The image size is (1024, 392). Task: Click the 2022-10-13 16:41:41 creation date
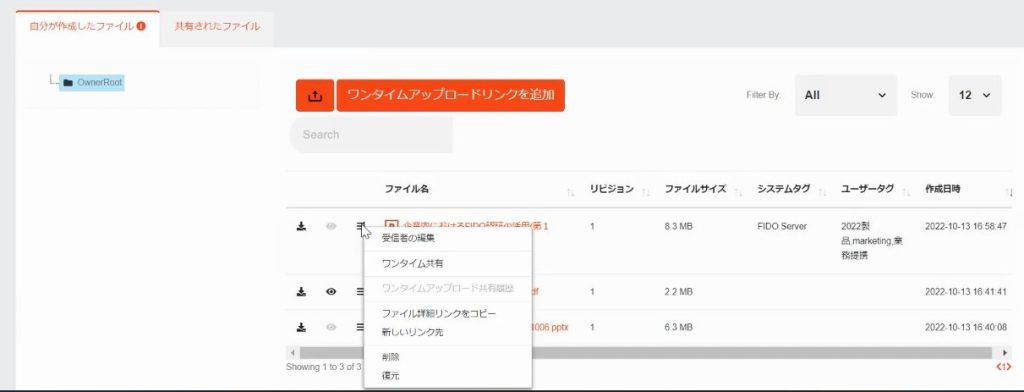[966, 291]
